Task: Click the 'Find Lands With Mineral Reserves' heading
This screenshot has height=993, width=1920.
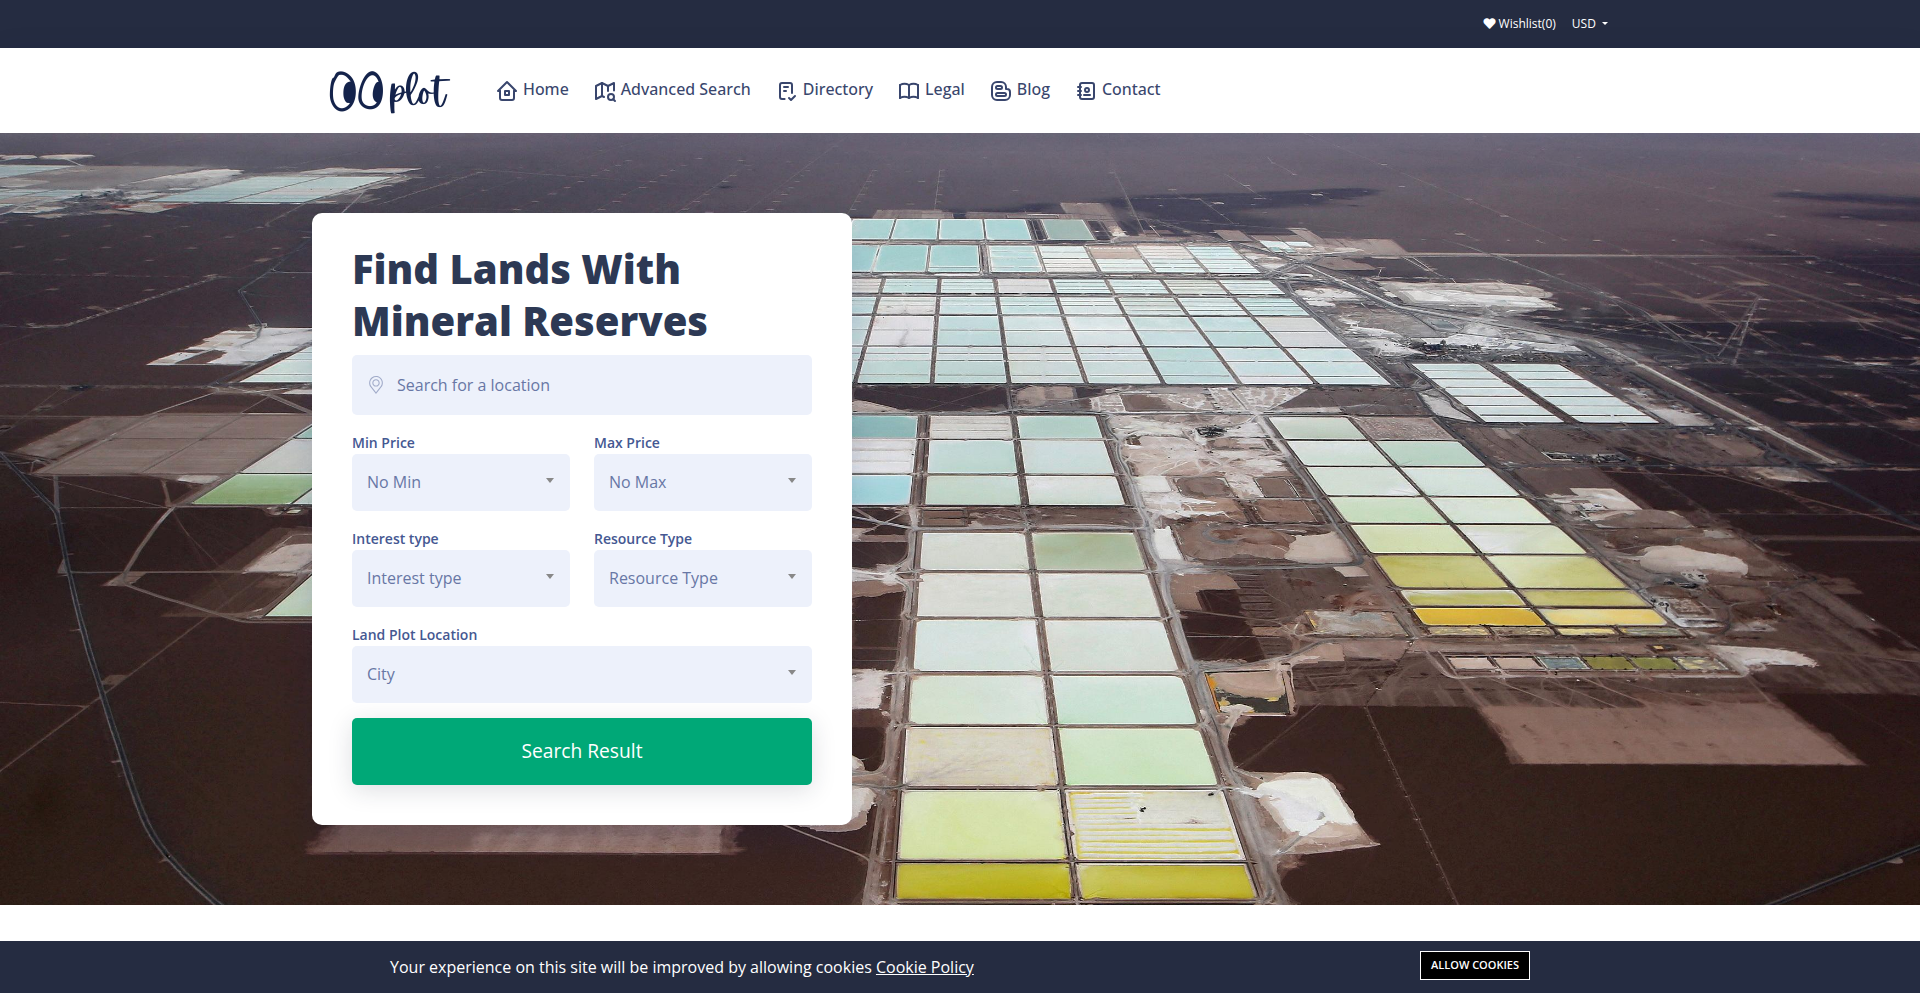Action: coord(530,295)
